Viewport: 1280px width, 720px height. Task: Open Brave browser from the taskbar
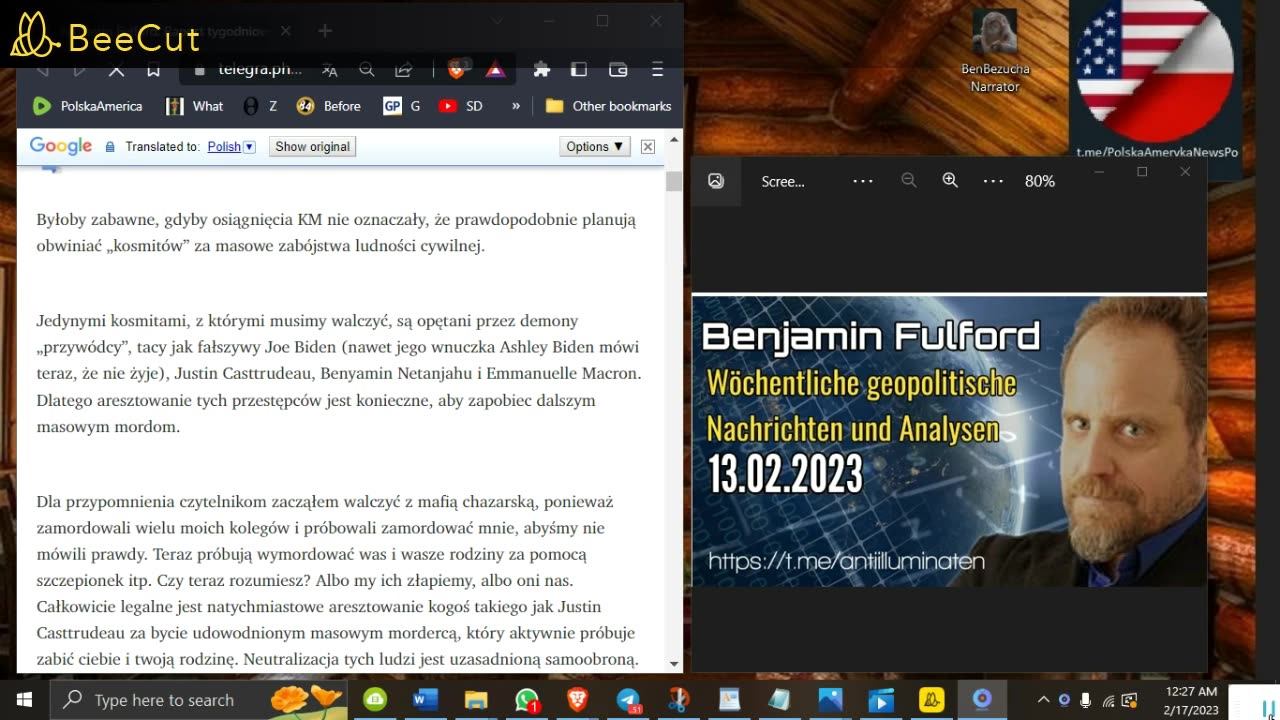(578, 700)
